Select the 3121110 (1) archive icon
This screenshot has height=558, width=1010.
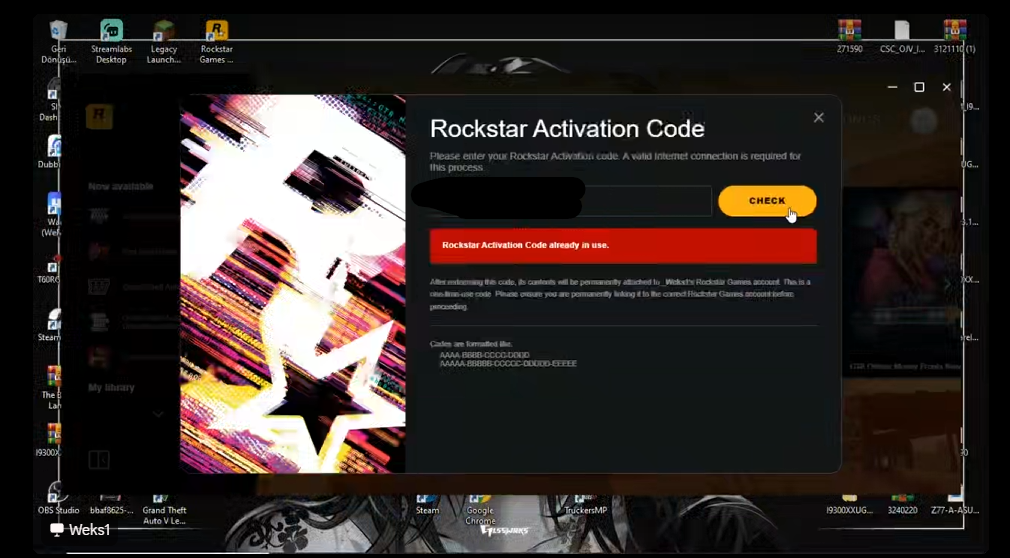pos(955,37)
